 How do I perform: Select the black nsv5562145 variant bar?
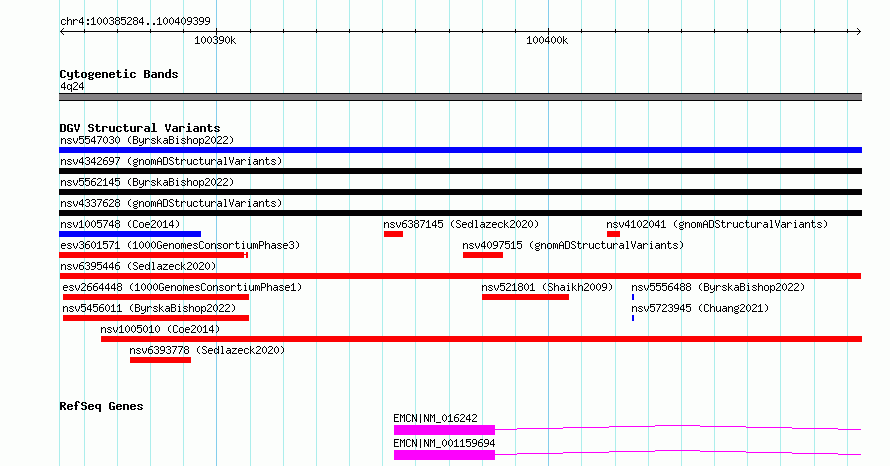click(x=460, y=192)
